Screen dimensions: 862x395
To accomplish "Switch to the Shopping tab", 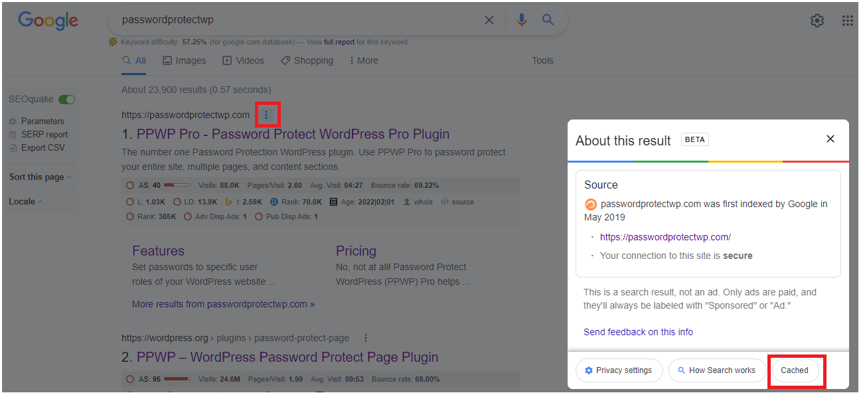I will click(x=307, y=61).
